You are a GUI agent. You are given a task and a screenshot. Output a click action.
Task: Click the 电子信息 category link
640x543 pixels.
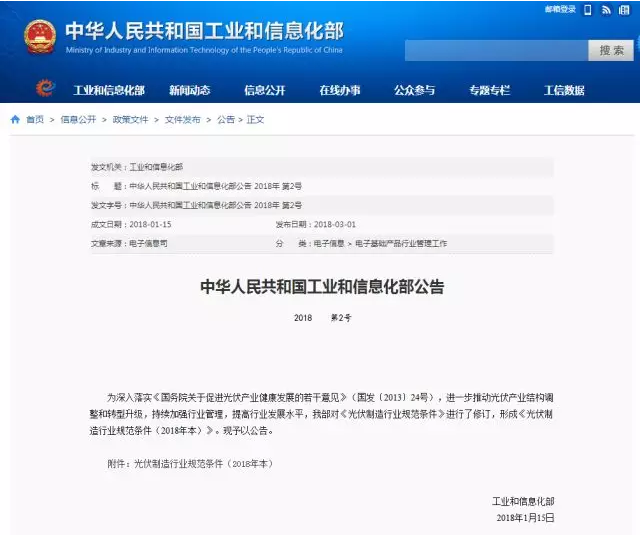click(x=329, y=243)
